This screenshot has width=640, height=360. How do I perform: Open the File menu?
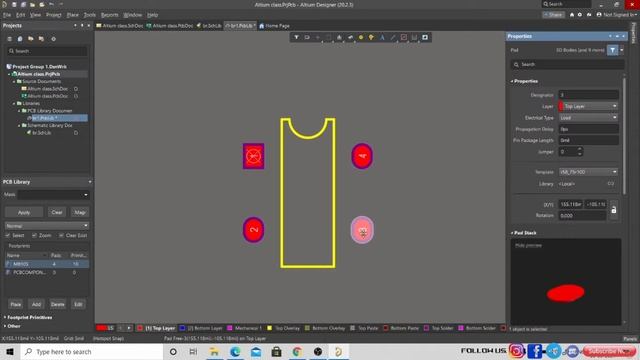point(7,15)
